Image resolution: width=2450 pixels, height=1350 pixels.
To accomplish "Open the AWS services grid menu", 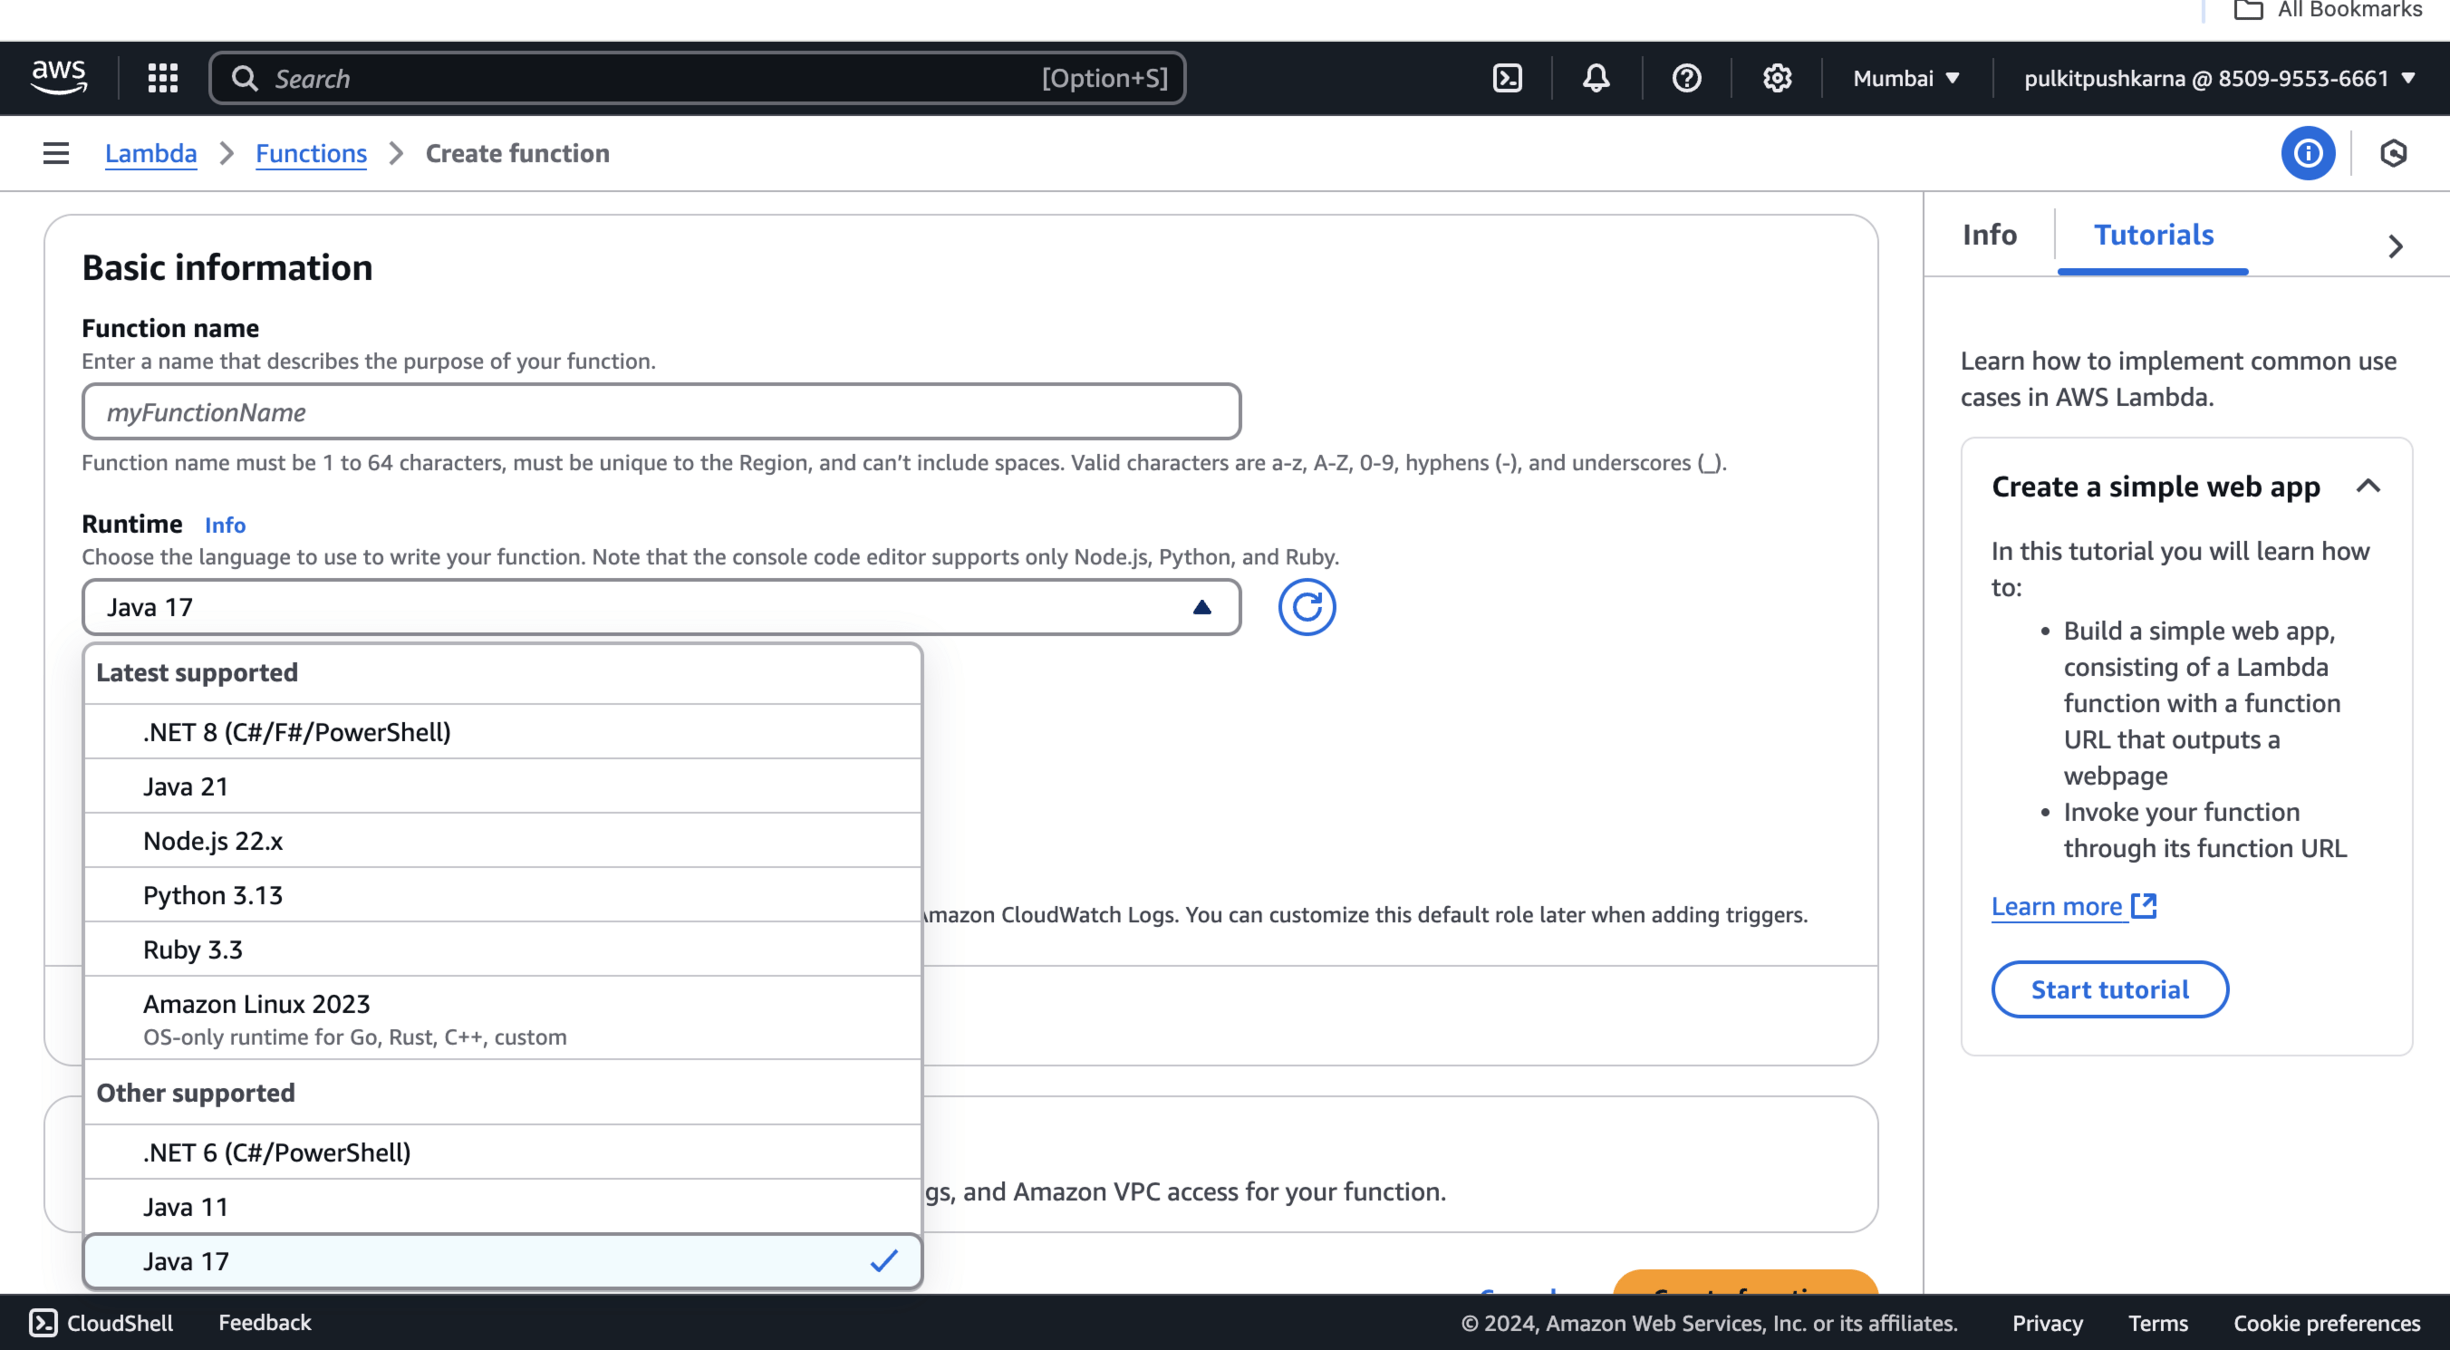I will point(163,78).
